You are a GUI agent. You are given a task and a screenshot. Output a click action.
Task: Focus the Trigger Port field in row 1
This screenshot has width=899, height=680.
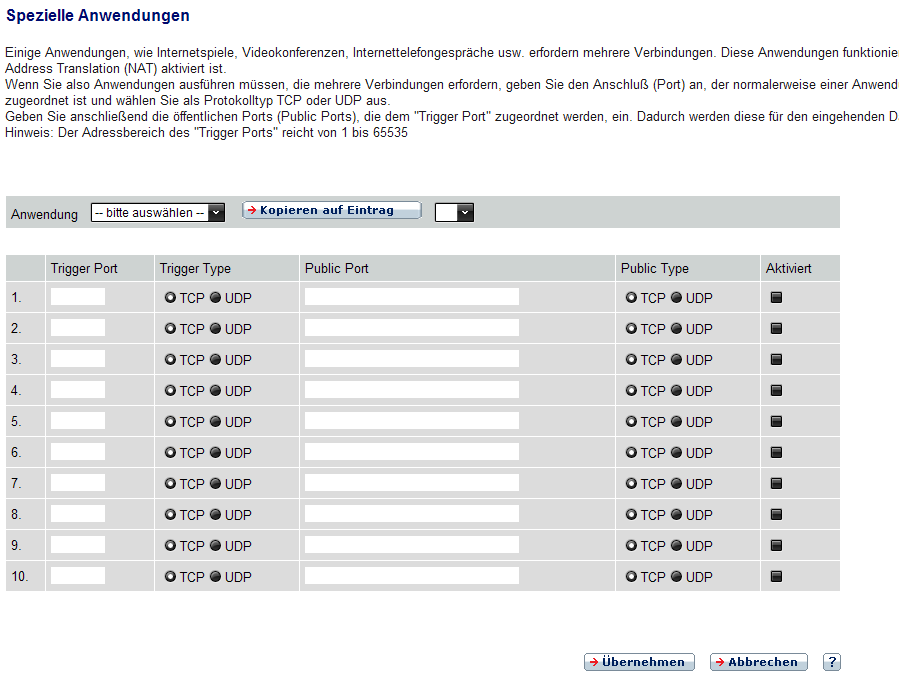click(78, 297)
